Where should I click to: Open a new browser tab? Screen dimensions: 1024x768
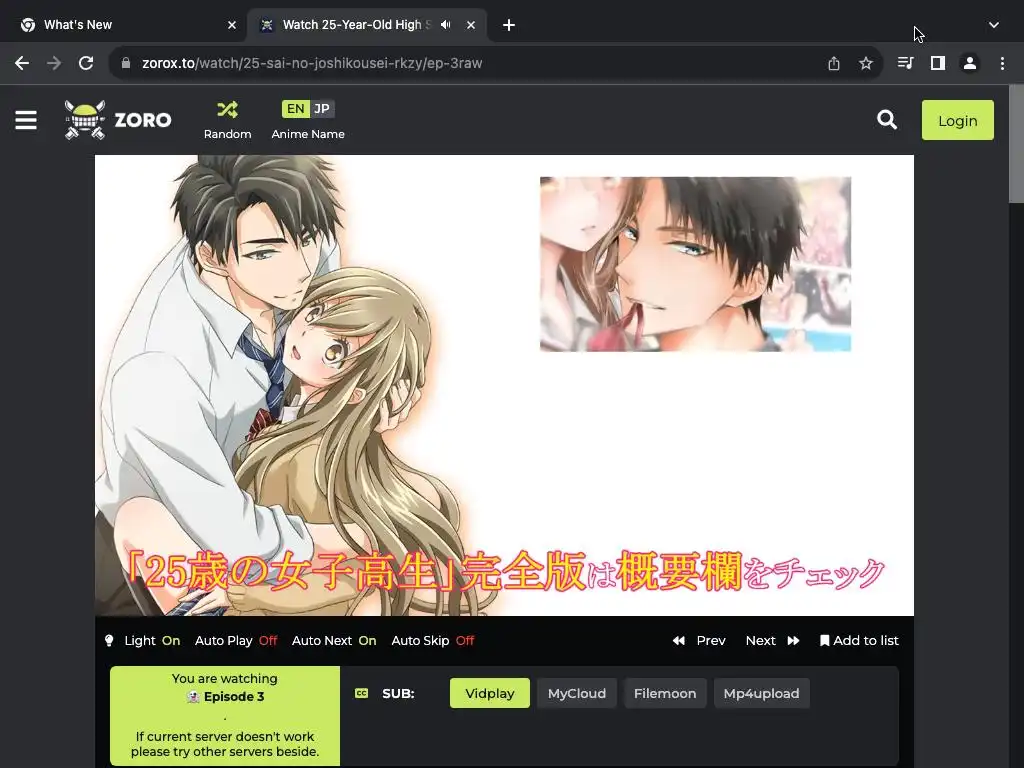[509, 25]
